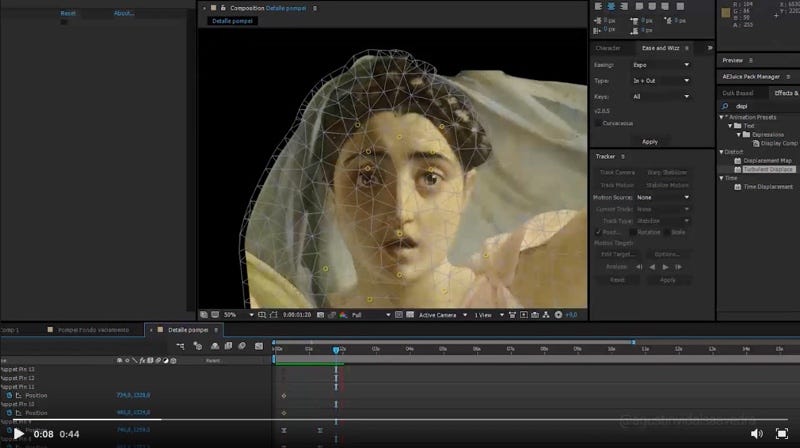Click the Track Camera button
800x448 pixels.
pos(617,172)
